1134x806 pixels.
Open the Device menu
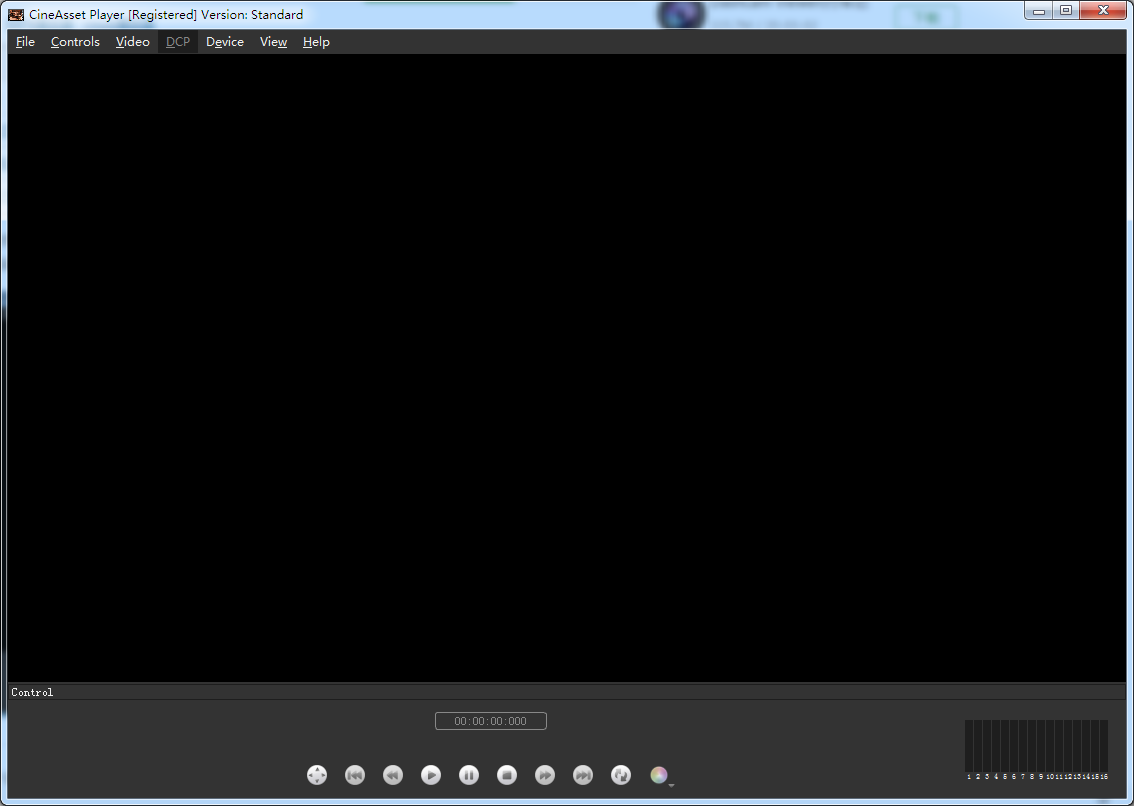click(225, 42)
